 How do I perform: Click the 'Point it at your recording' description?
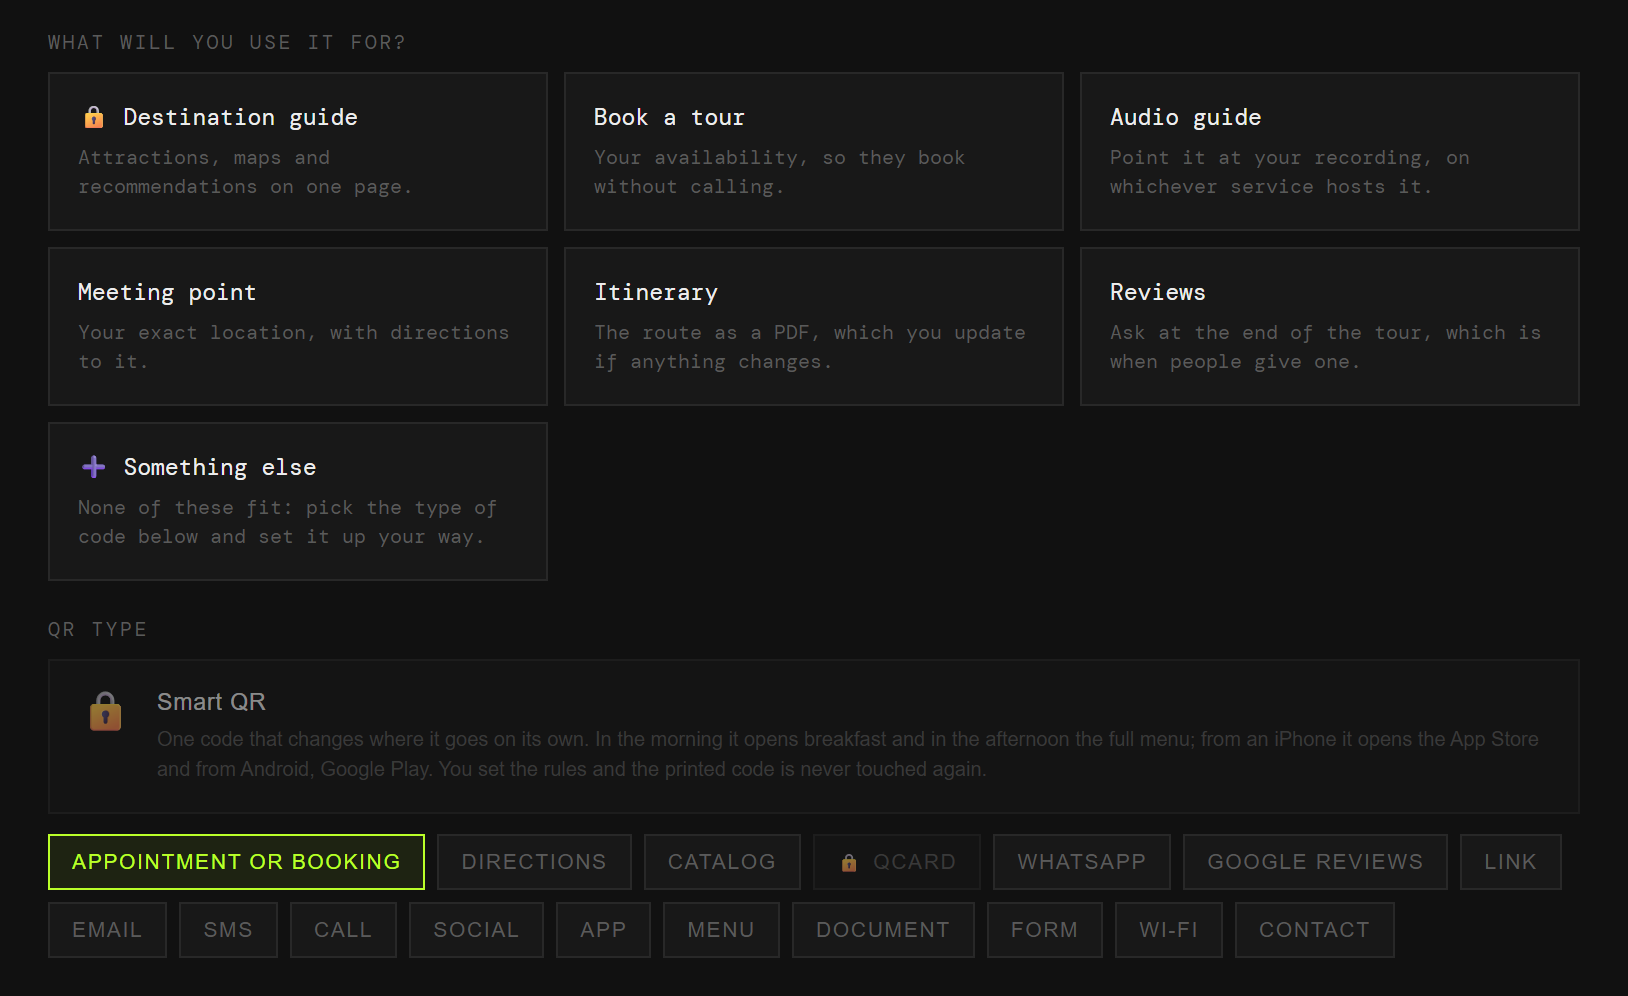pos(1290,172)
